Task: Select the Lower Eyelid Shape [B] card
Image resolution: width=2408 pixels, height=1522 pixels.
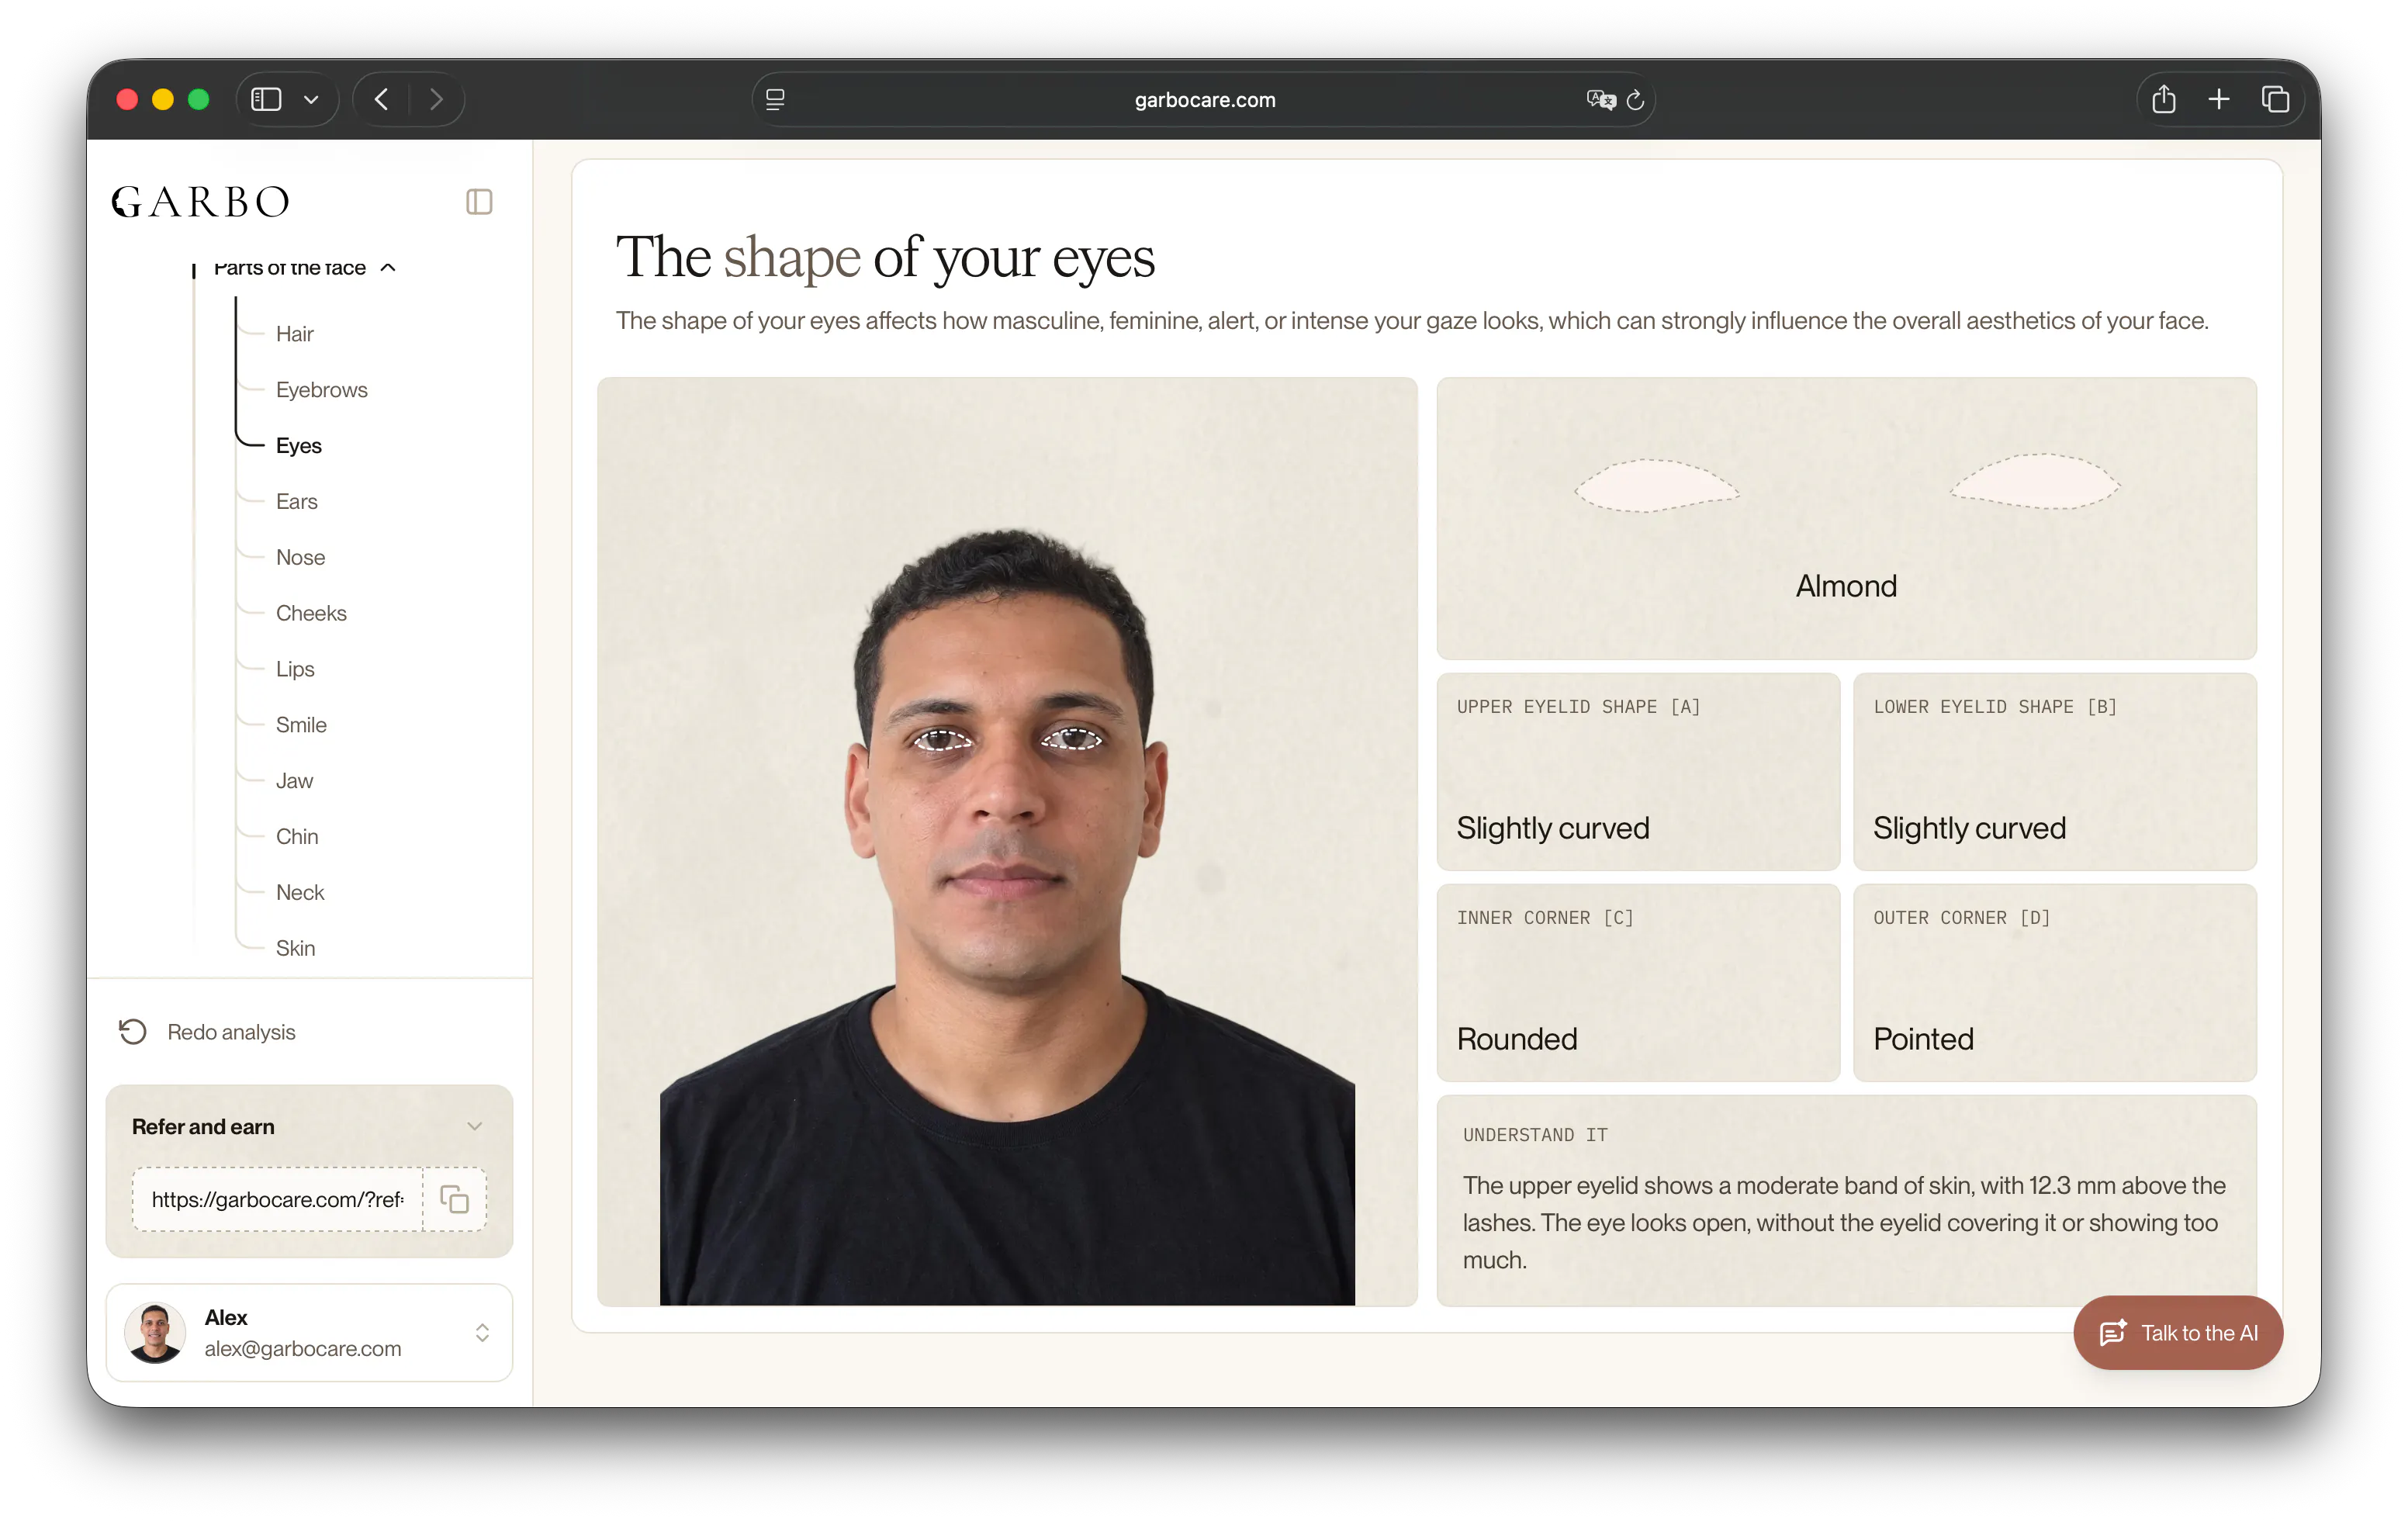Action: 2055,771
